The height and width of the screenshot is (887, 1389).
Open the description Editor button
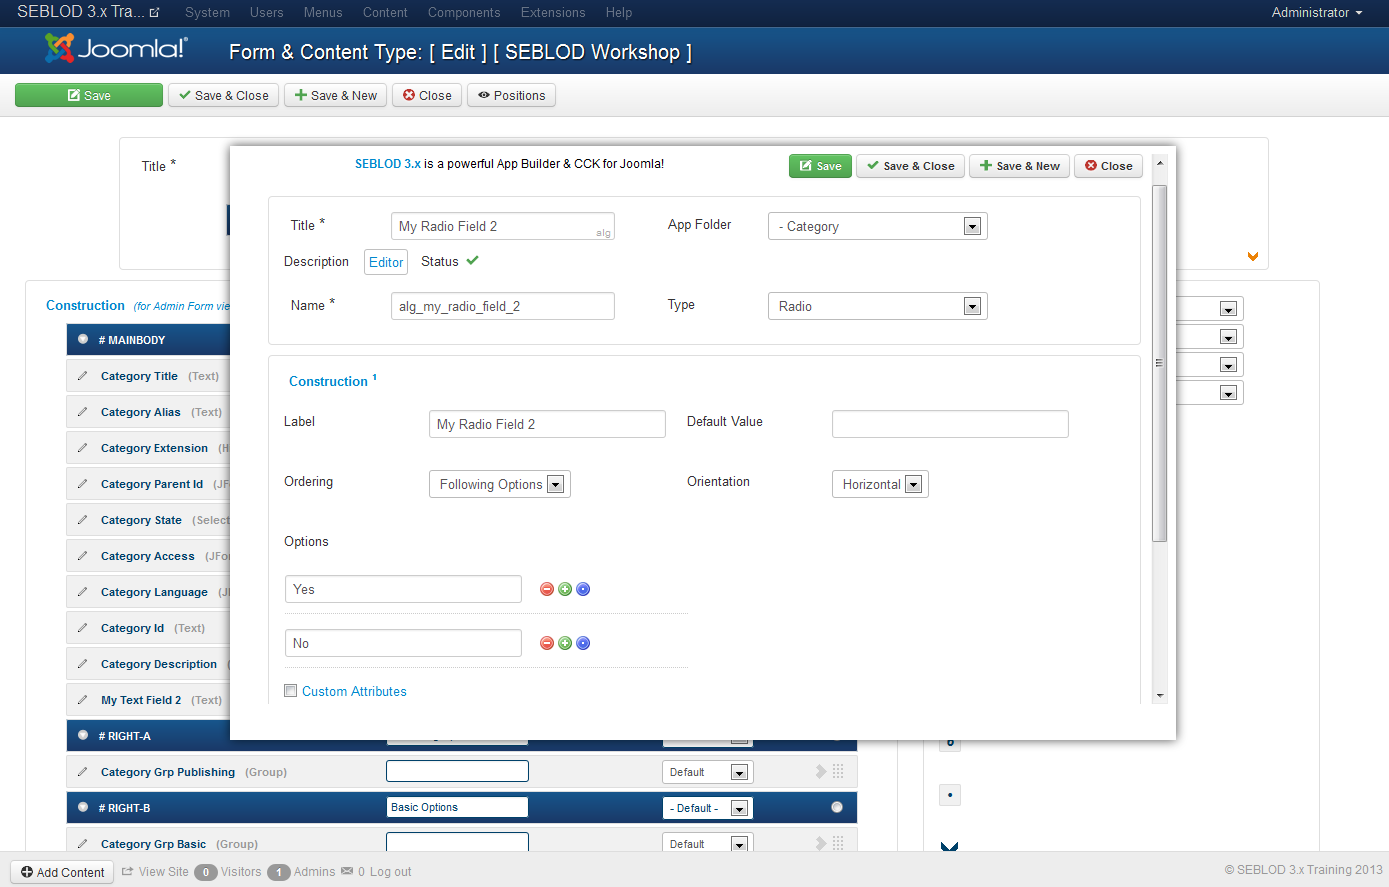386,262
